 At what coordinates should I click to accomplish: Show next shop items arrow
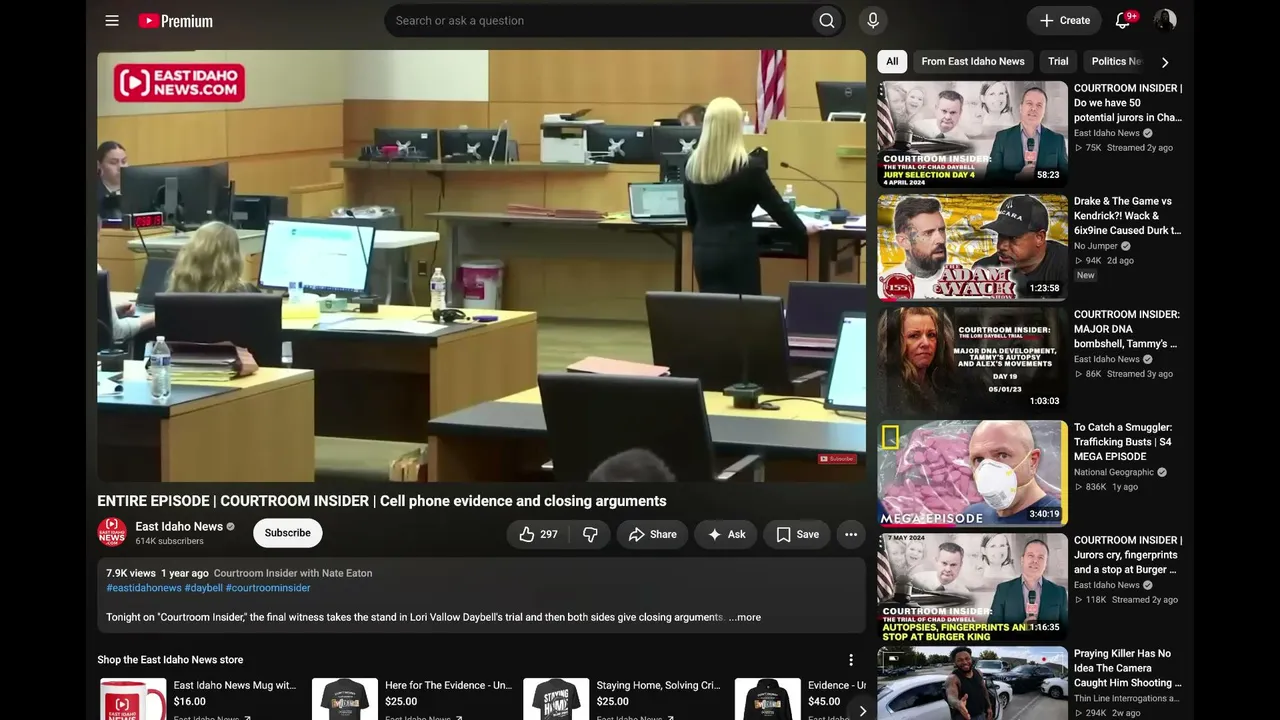(862, 711)
